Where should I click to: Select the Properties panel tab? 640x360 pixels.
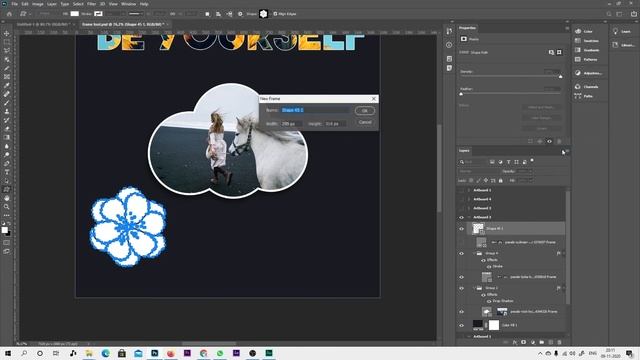click(x=467, y=28)
